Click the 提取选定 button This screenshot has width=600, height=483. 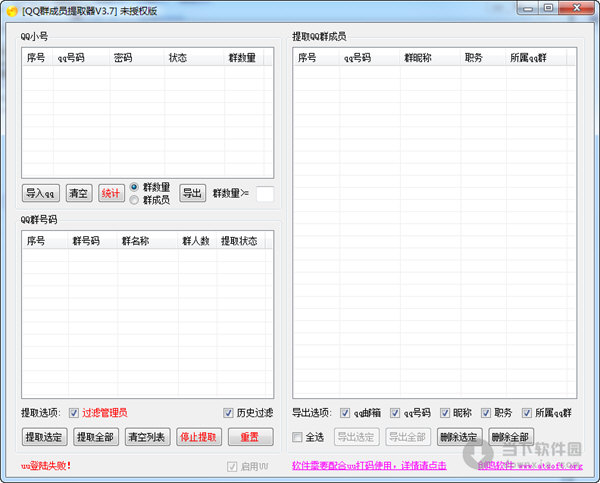coord(44,437)
